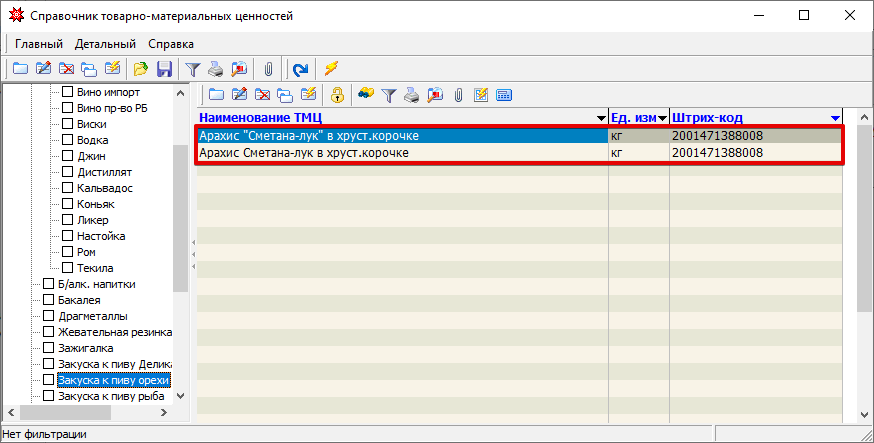Select the Закуска к пиву рыба category
Image resolution: width=874 pixels, height=443 pixels.
110,396
